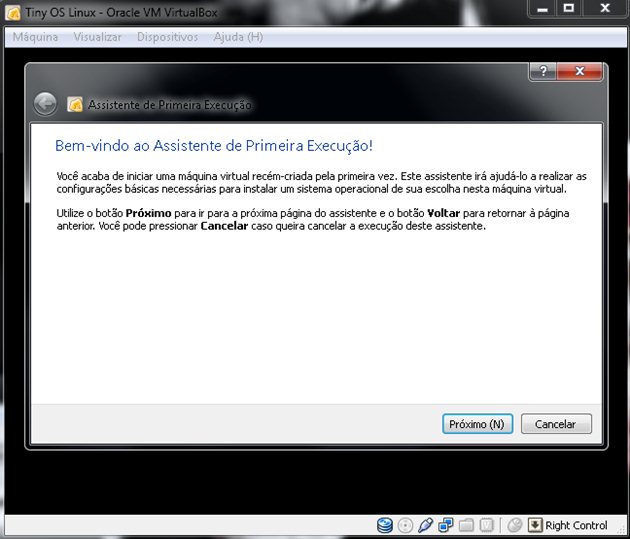Click the mouse integration status icon
Screen dimensions: 630x539
click(514, 525)
